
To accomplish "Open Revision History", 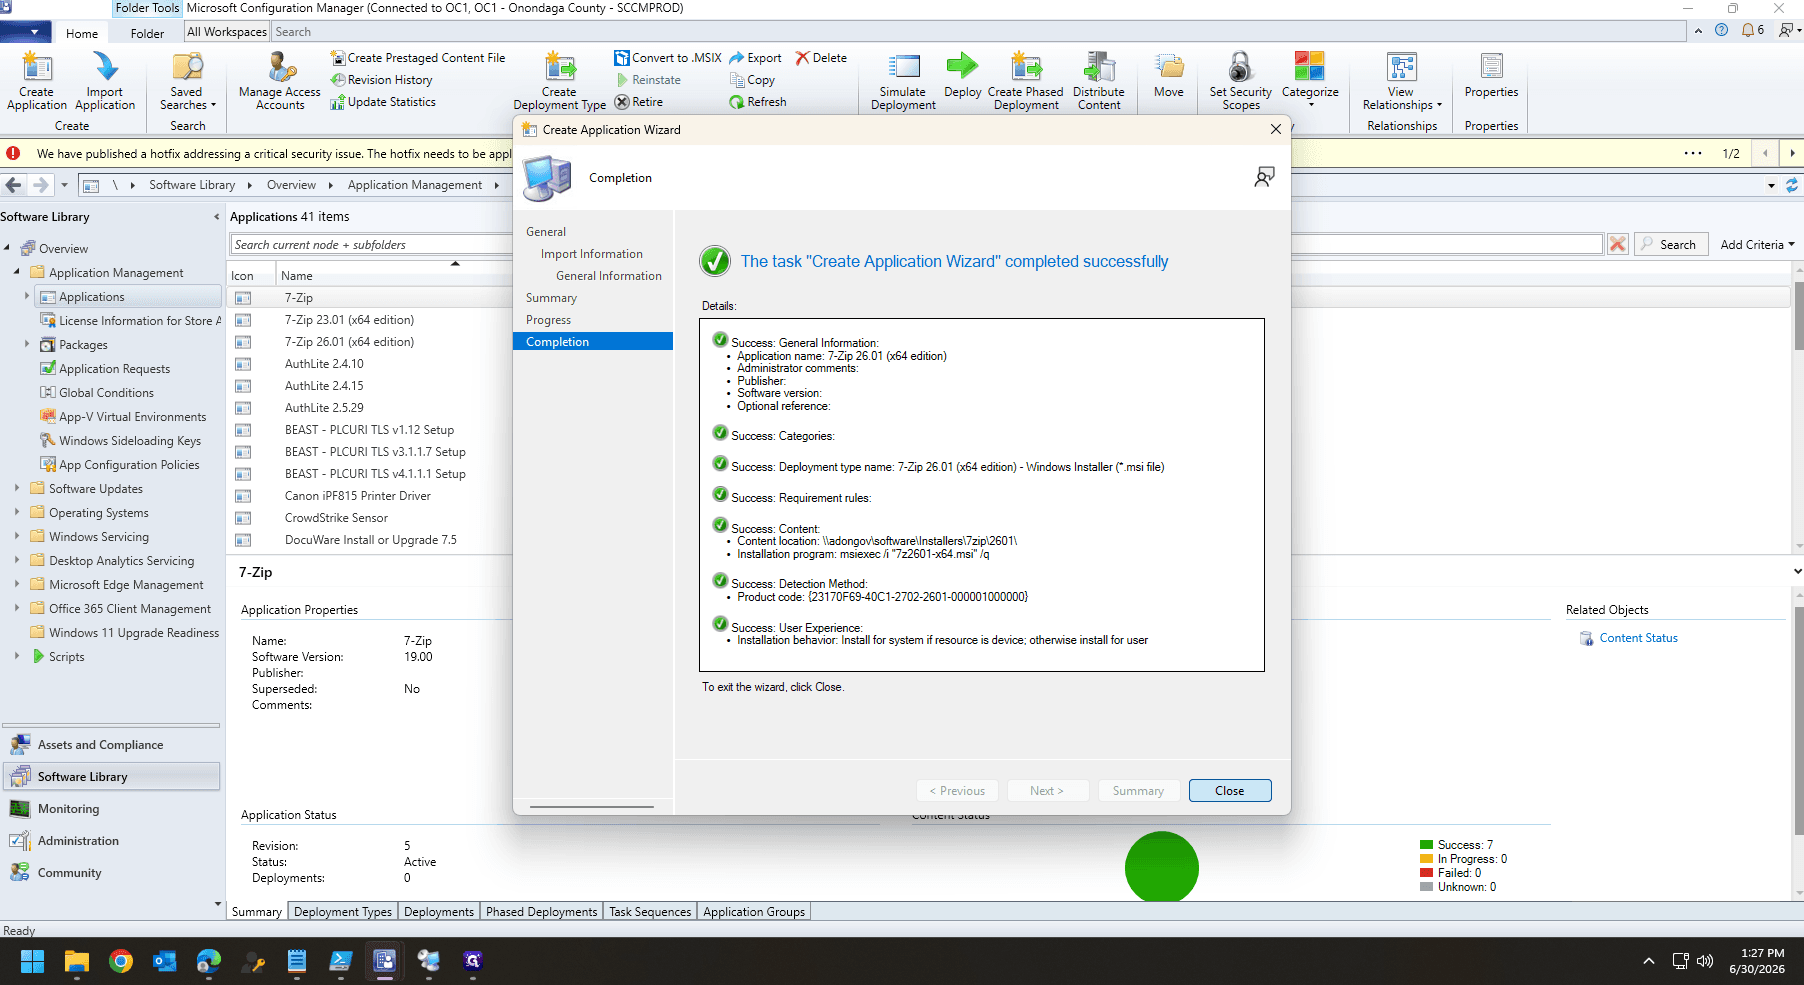I will point(382,80).
